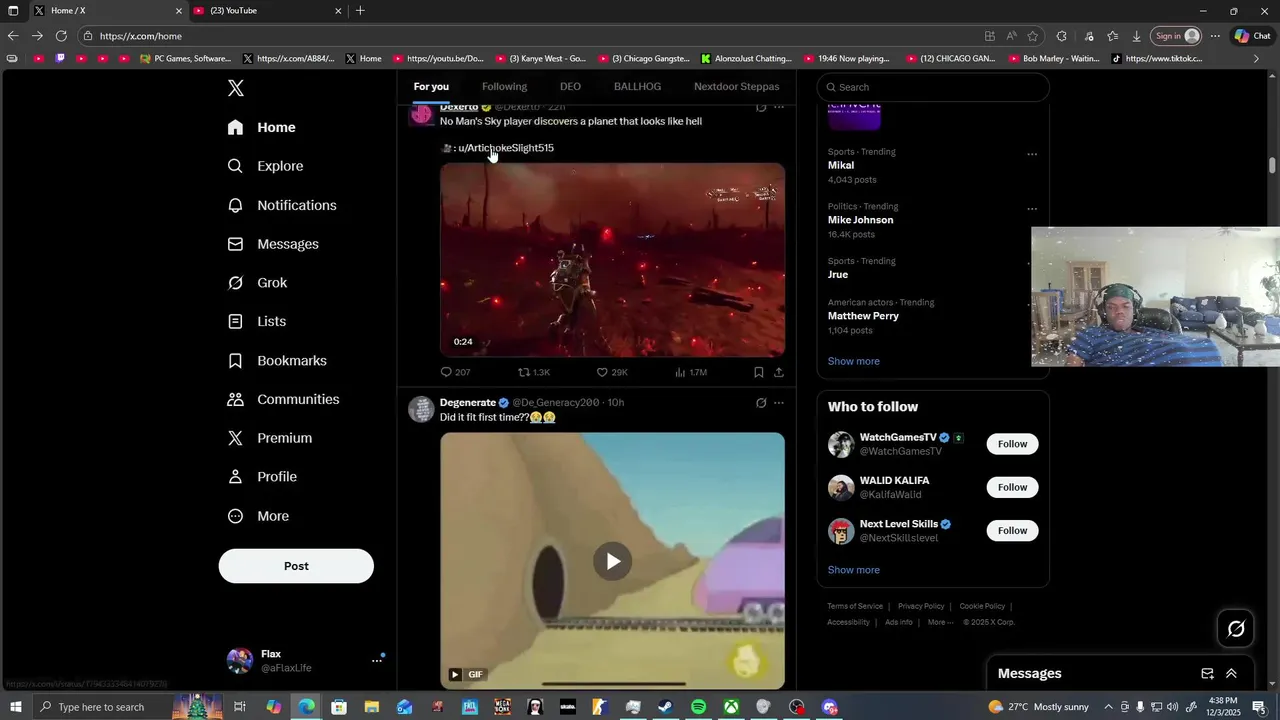Add this page to favorites star
This screenshot has height=720, width=1280.
[1033, 36]
